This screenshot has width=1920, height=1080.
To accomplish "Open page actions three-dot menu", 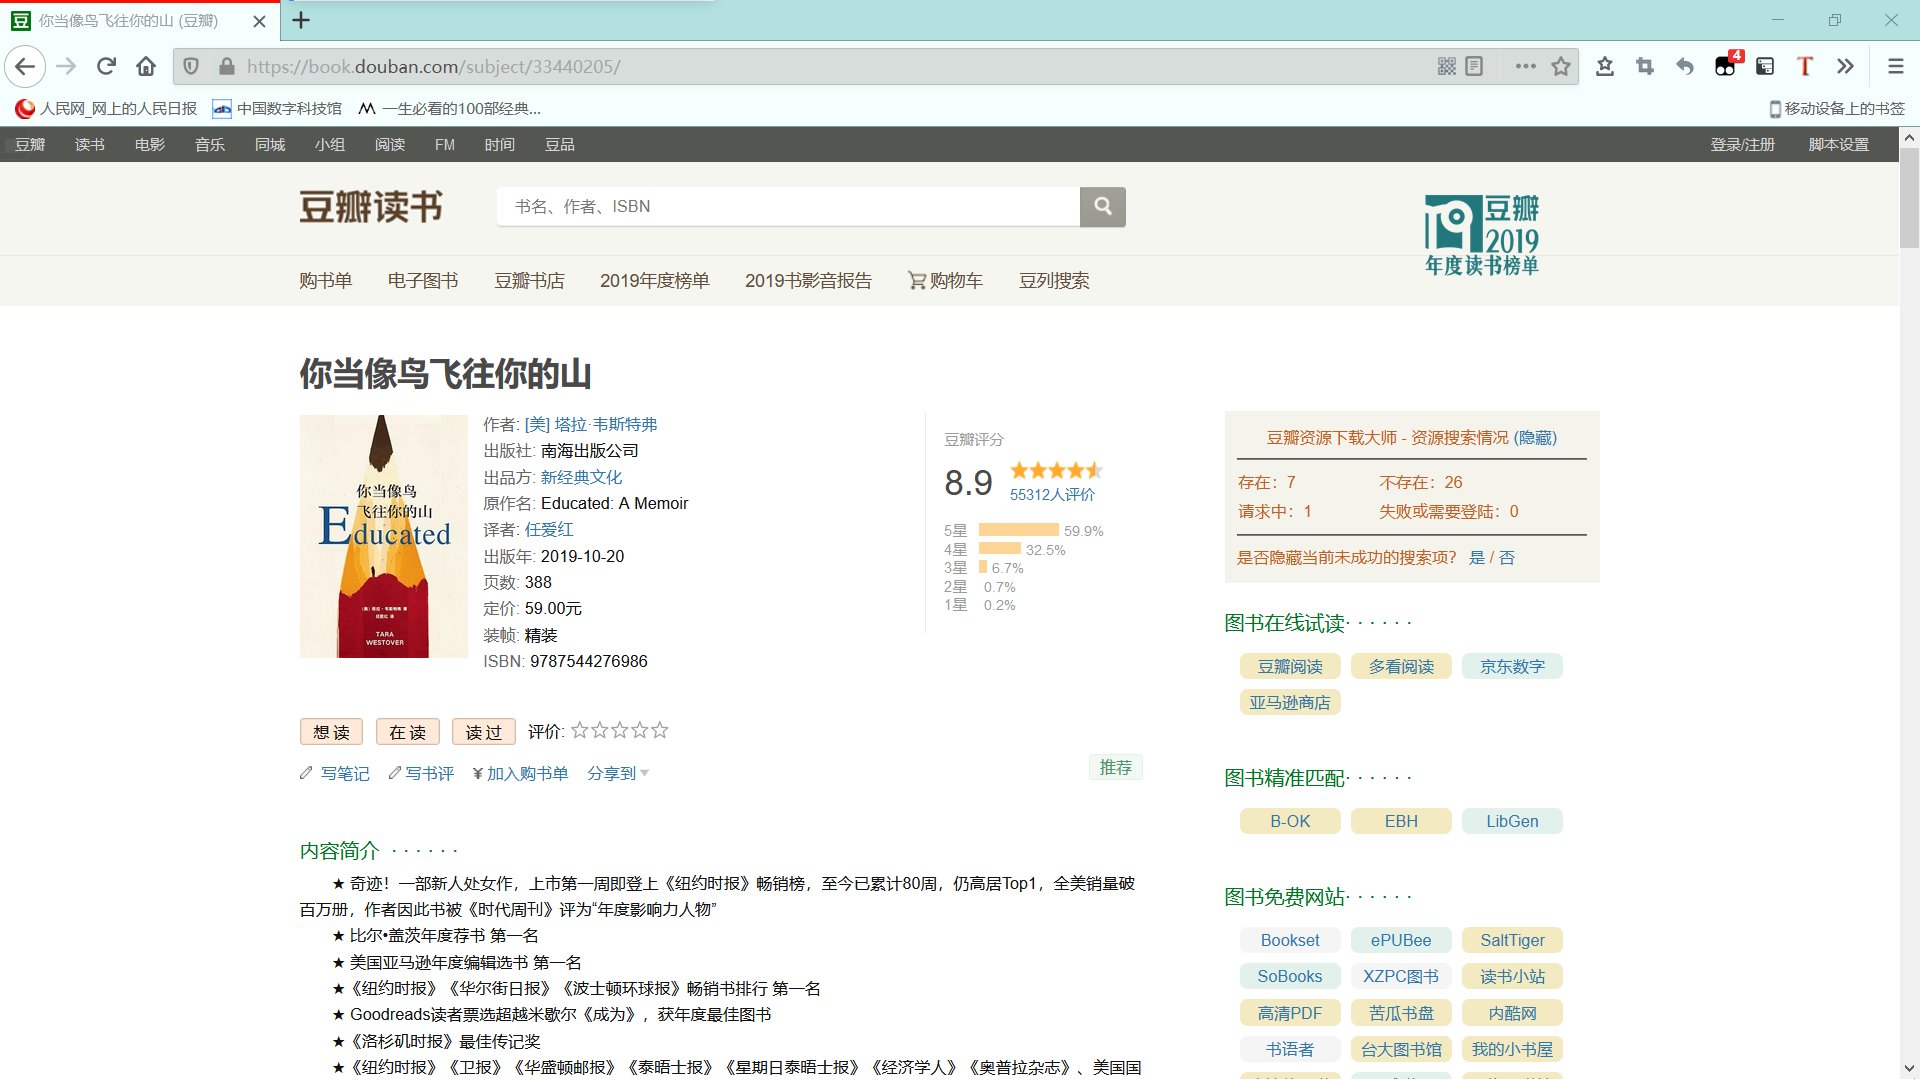I will 1525,66.
